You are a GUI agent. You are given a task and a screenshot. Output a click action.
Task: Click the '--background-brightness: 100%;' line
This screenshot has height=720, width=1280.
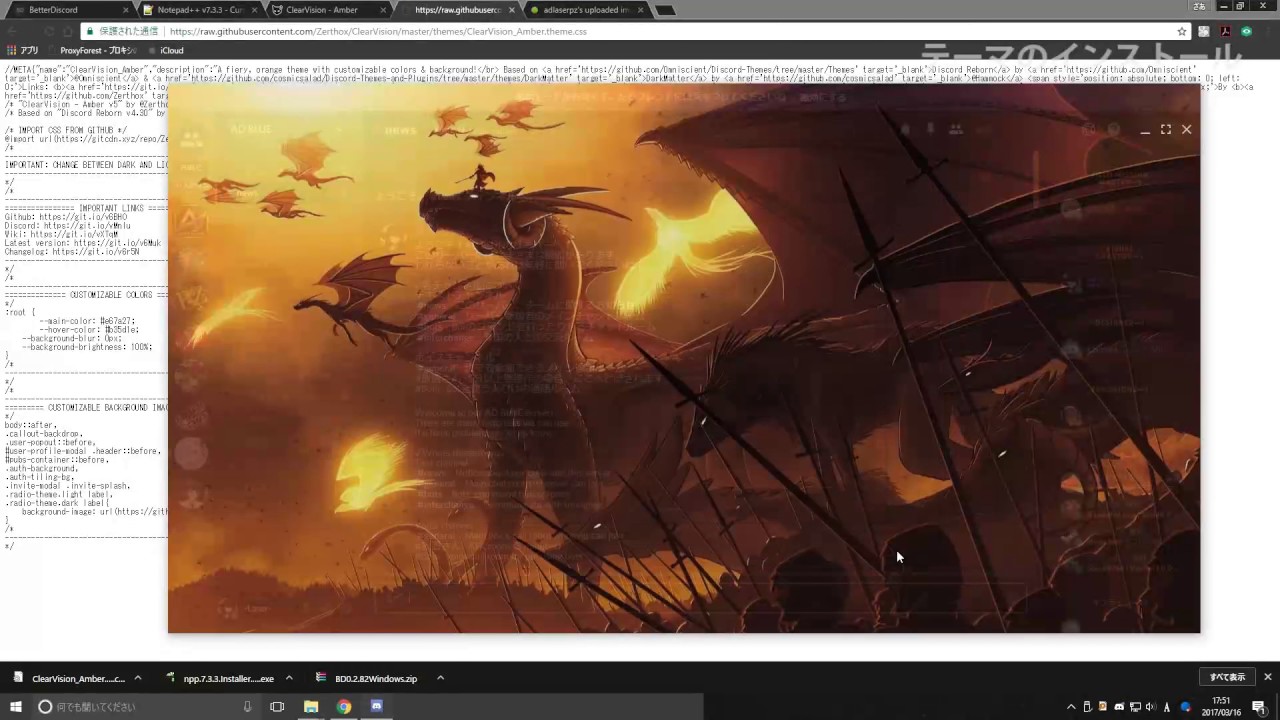click(x=87, y=347)
